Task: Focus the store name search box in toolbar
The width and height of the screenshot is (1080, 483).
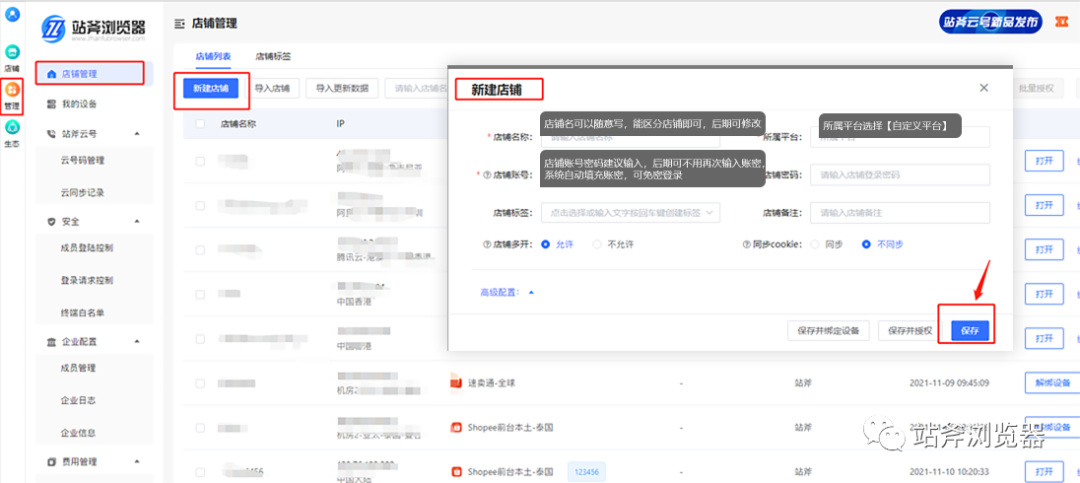Action: pyautogui.click(x=417, y=88)
